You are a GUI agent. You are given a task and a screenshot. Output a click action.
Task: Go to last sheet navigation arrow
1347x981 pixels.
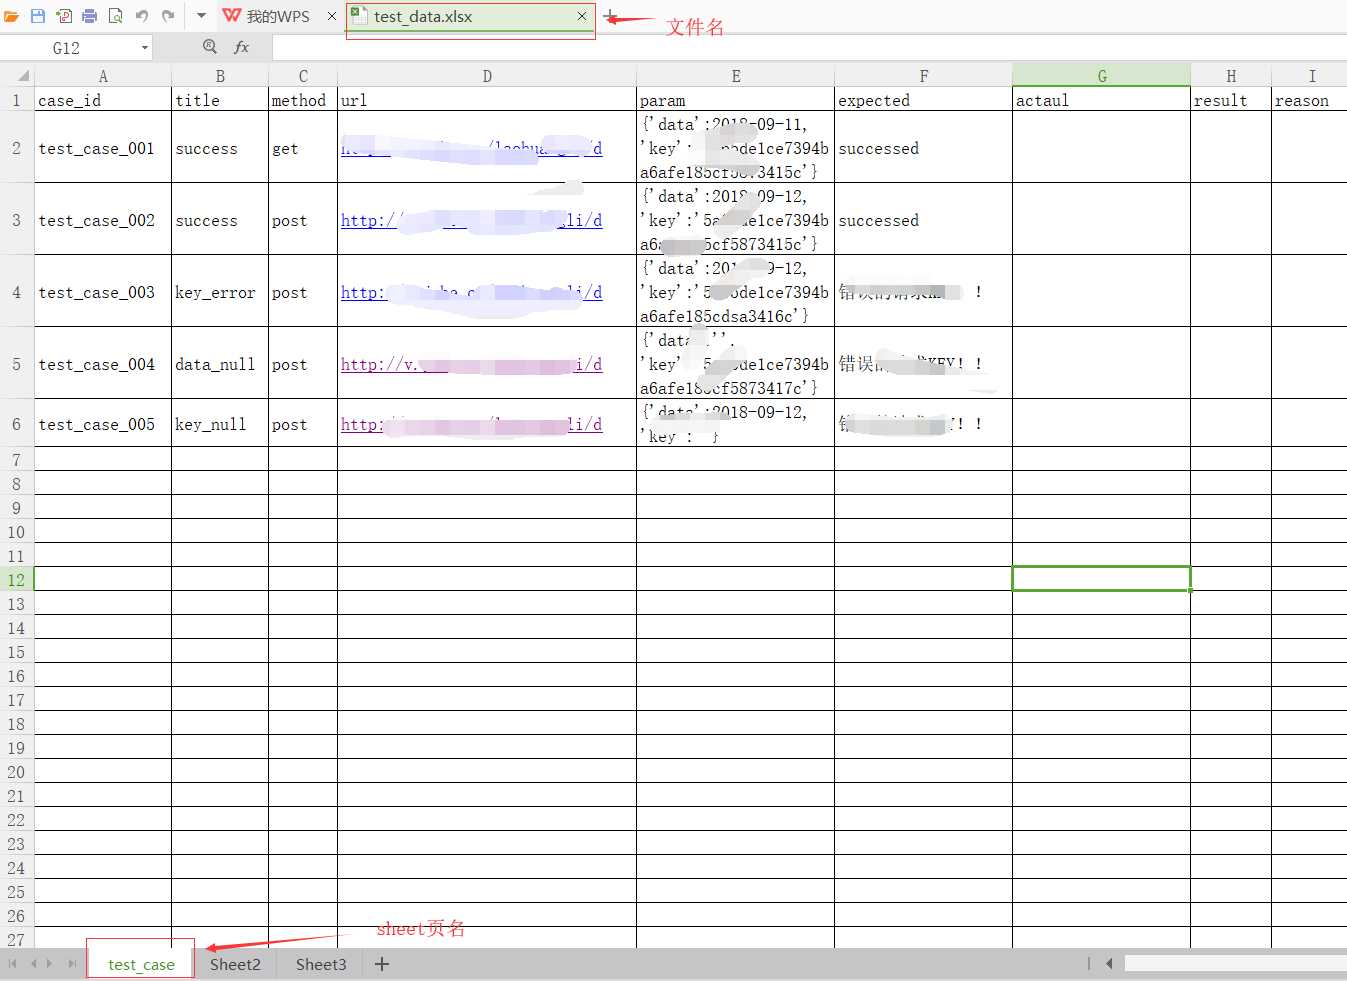71,963
